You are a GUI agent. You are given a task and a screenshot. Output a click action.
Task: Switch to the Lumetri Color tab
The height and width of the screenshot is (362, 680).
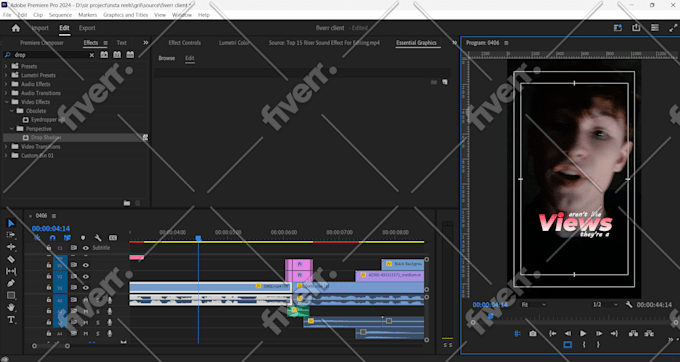click(x=234, y=42)
